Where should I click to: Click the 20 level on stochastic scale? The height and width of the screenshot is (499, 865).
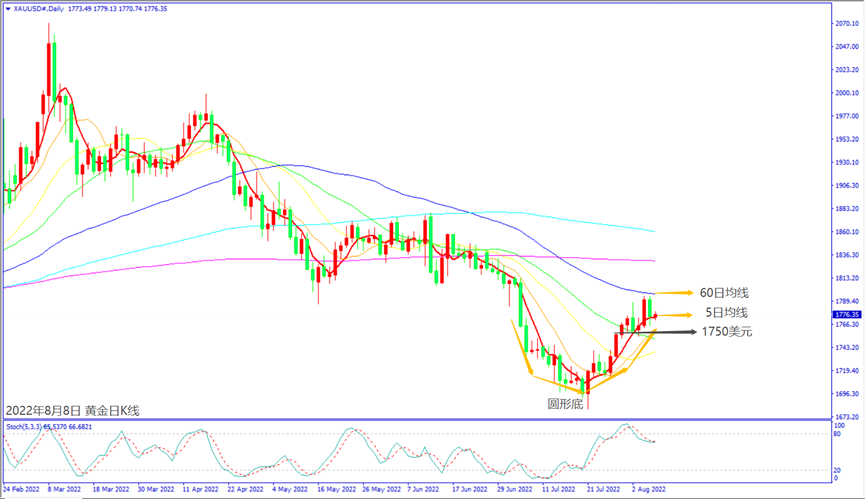pyautogui.click(x=838, y=468)
